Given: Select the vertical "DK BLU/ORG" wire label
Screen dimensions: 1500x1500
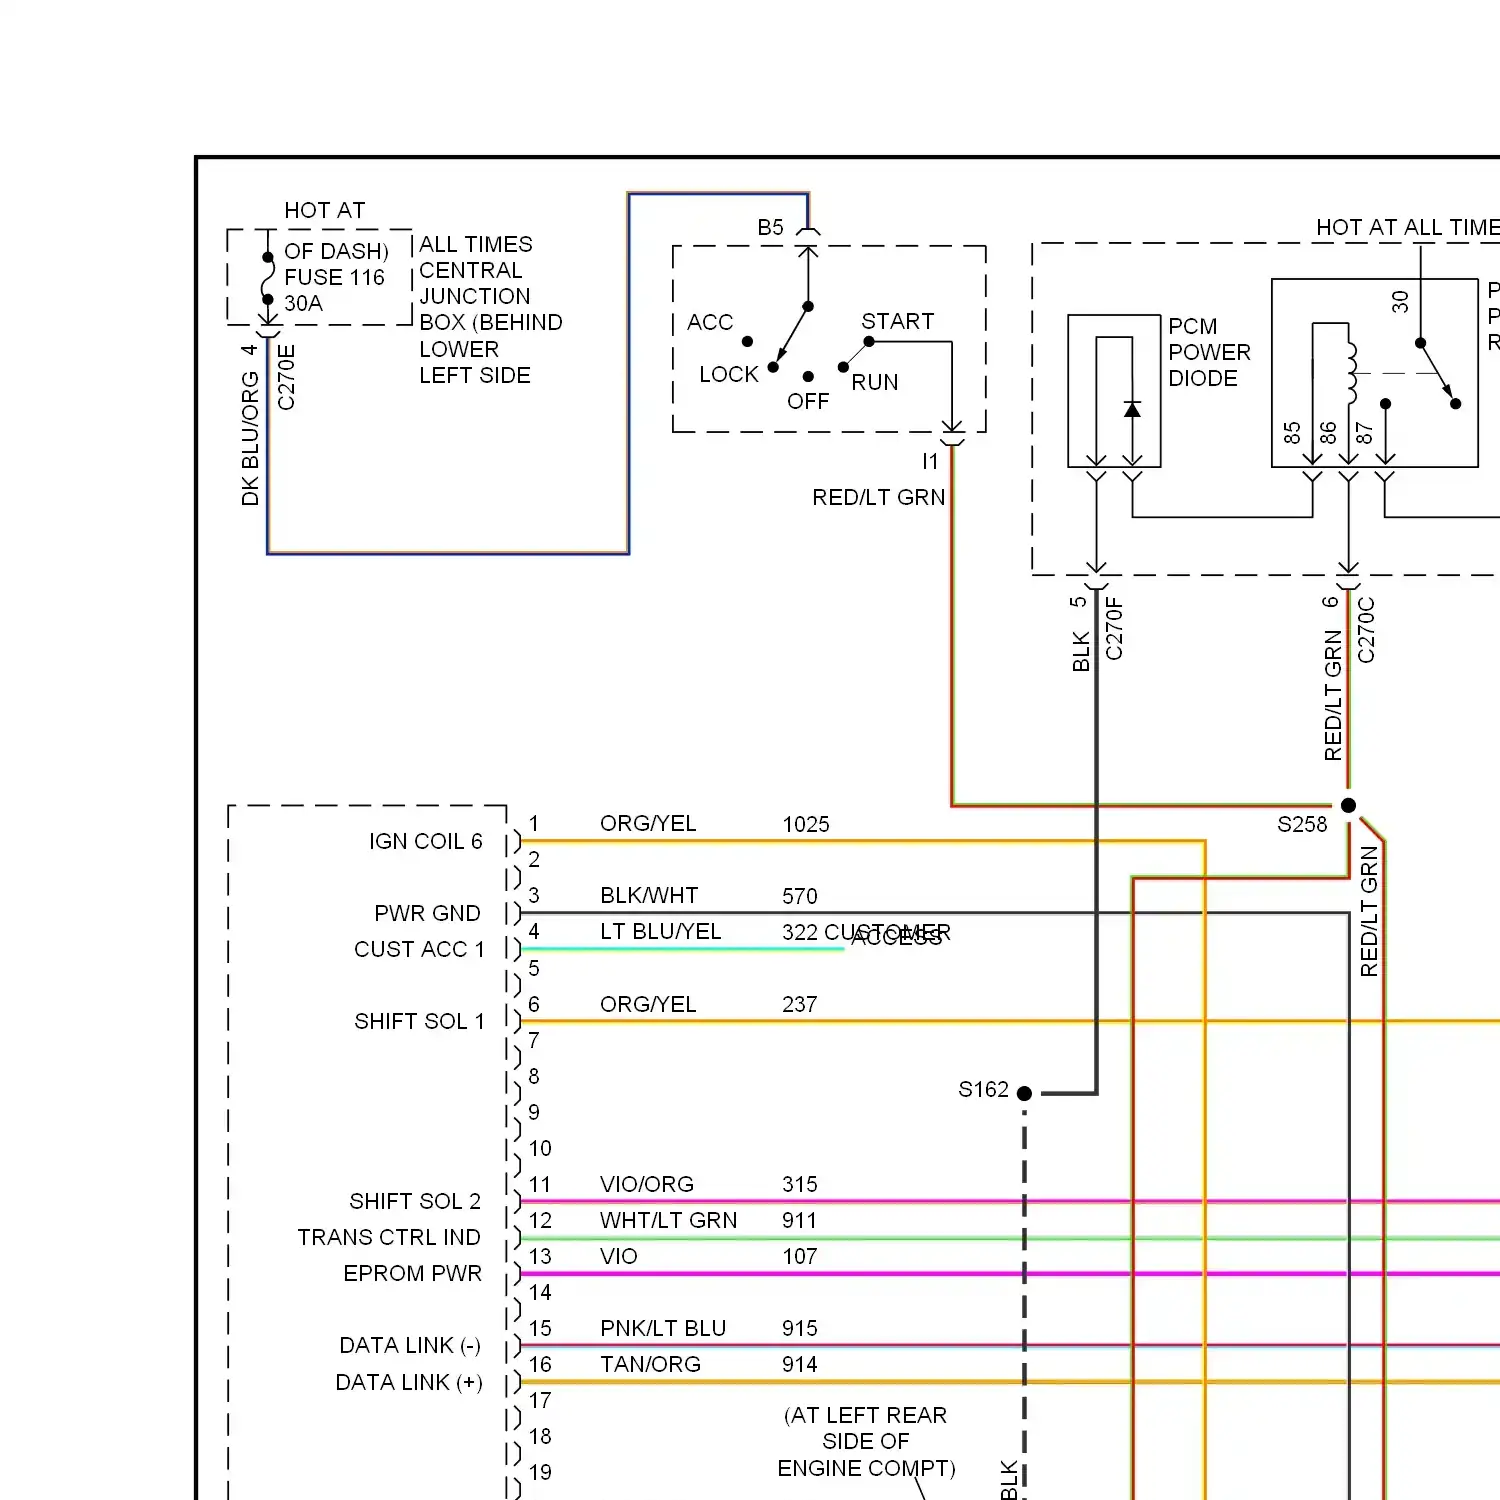Looking at the screenshot, I should tap(250, 438).
